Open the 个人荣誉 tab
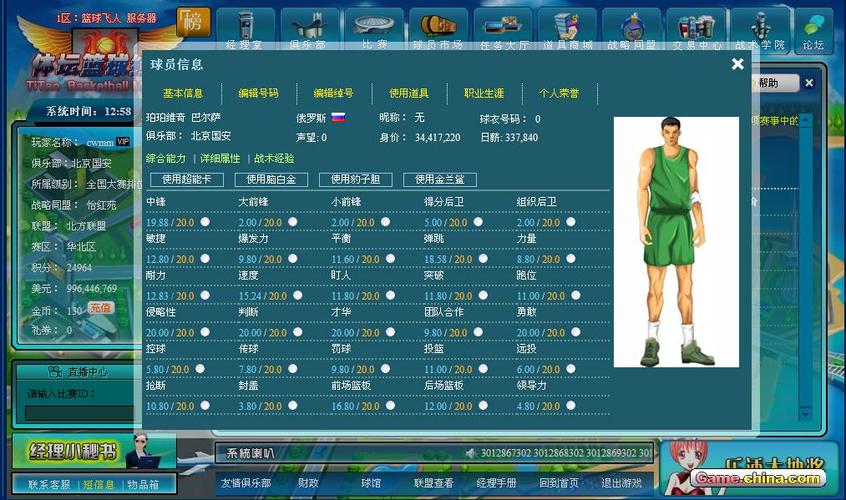The width and height of the screenshot is (846, 500). [x=558, y=93]
